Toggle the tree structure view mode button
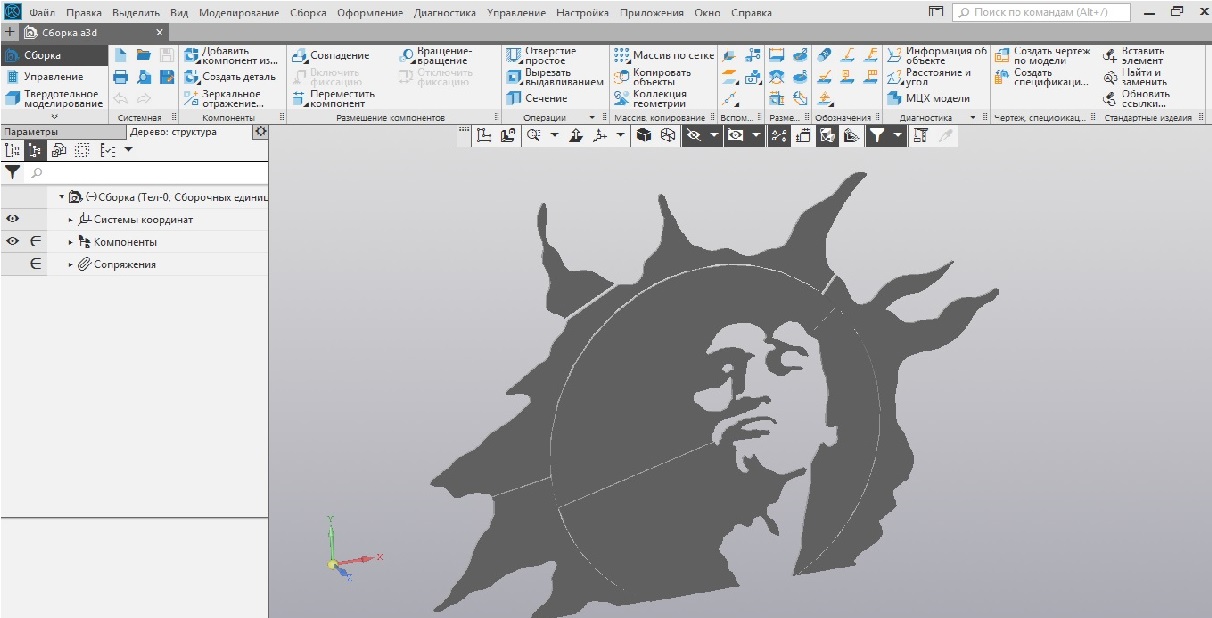1212x618 pixels. click(36, 150)
